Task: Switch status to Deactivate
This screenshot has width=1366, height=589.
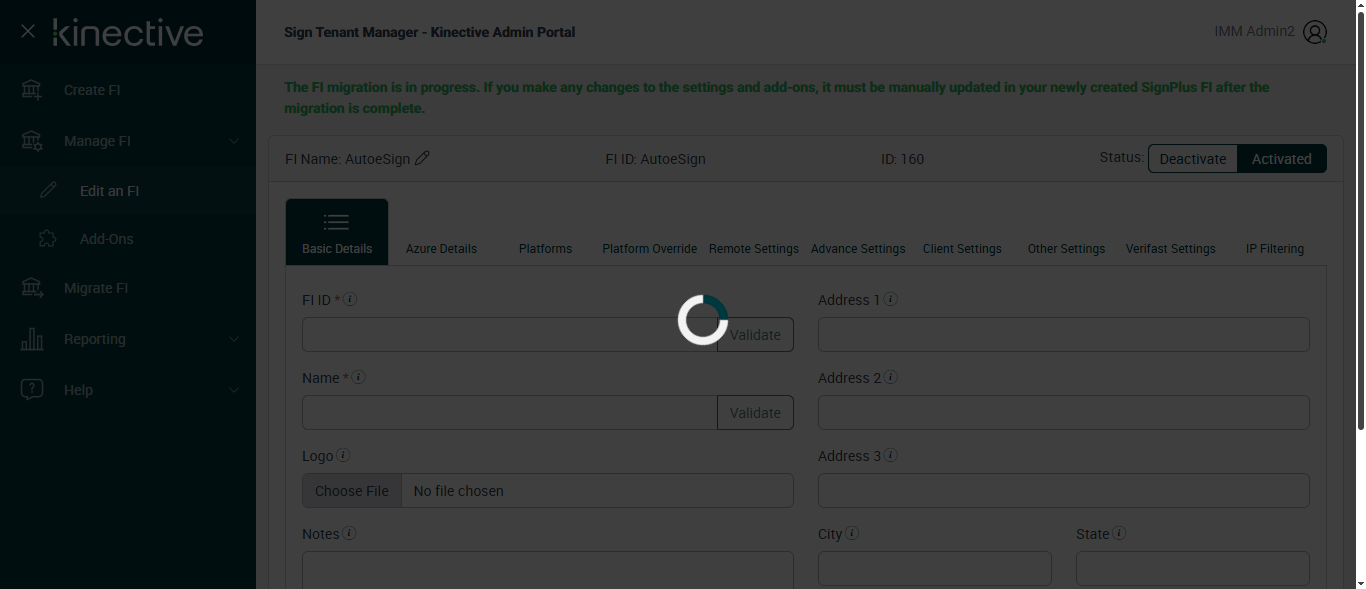Action: 1192,159
